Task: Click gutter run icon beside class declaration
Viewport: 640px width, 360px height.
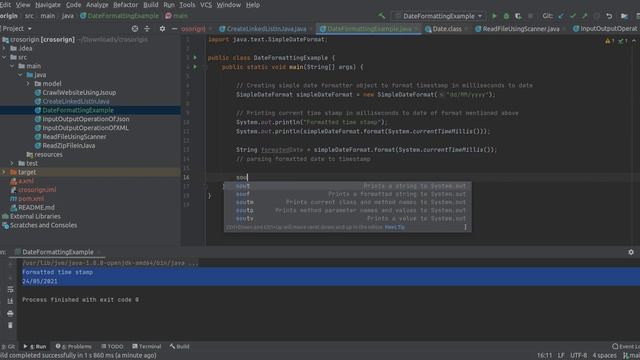Action: coord(195,58)
